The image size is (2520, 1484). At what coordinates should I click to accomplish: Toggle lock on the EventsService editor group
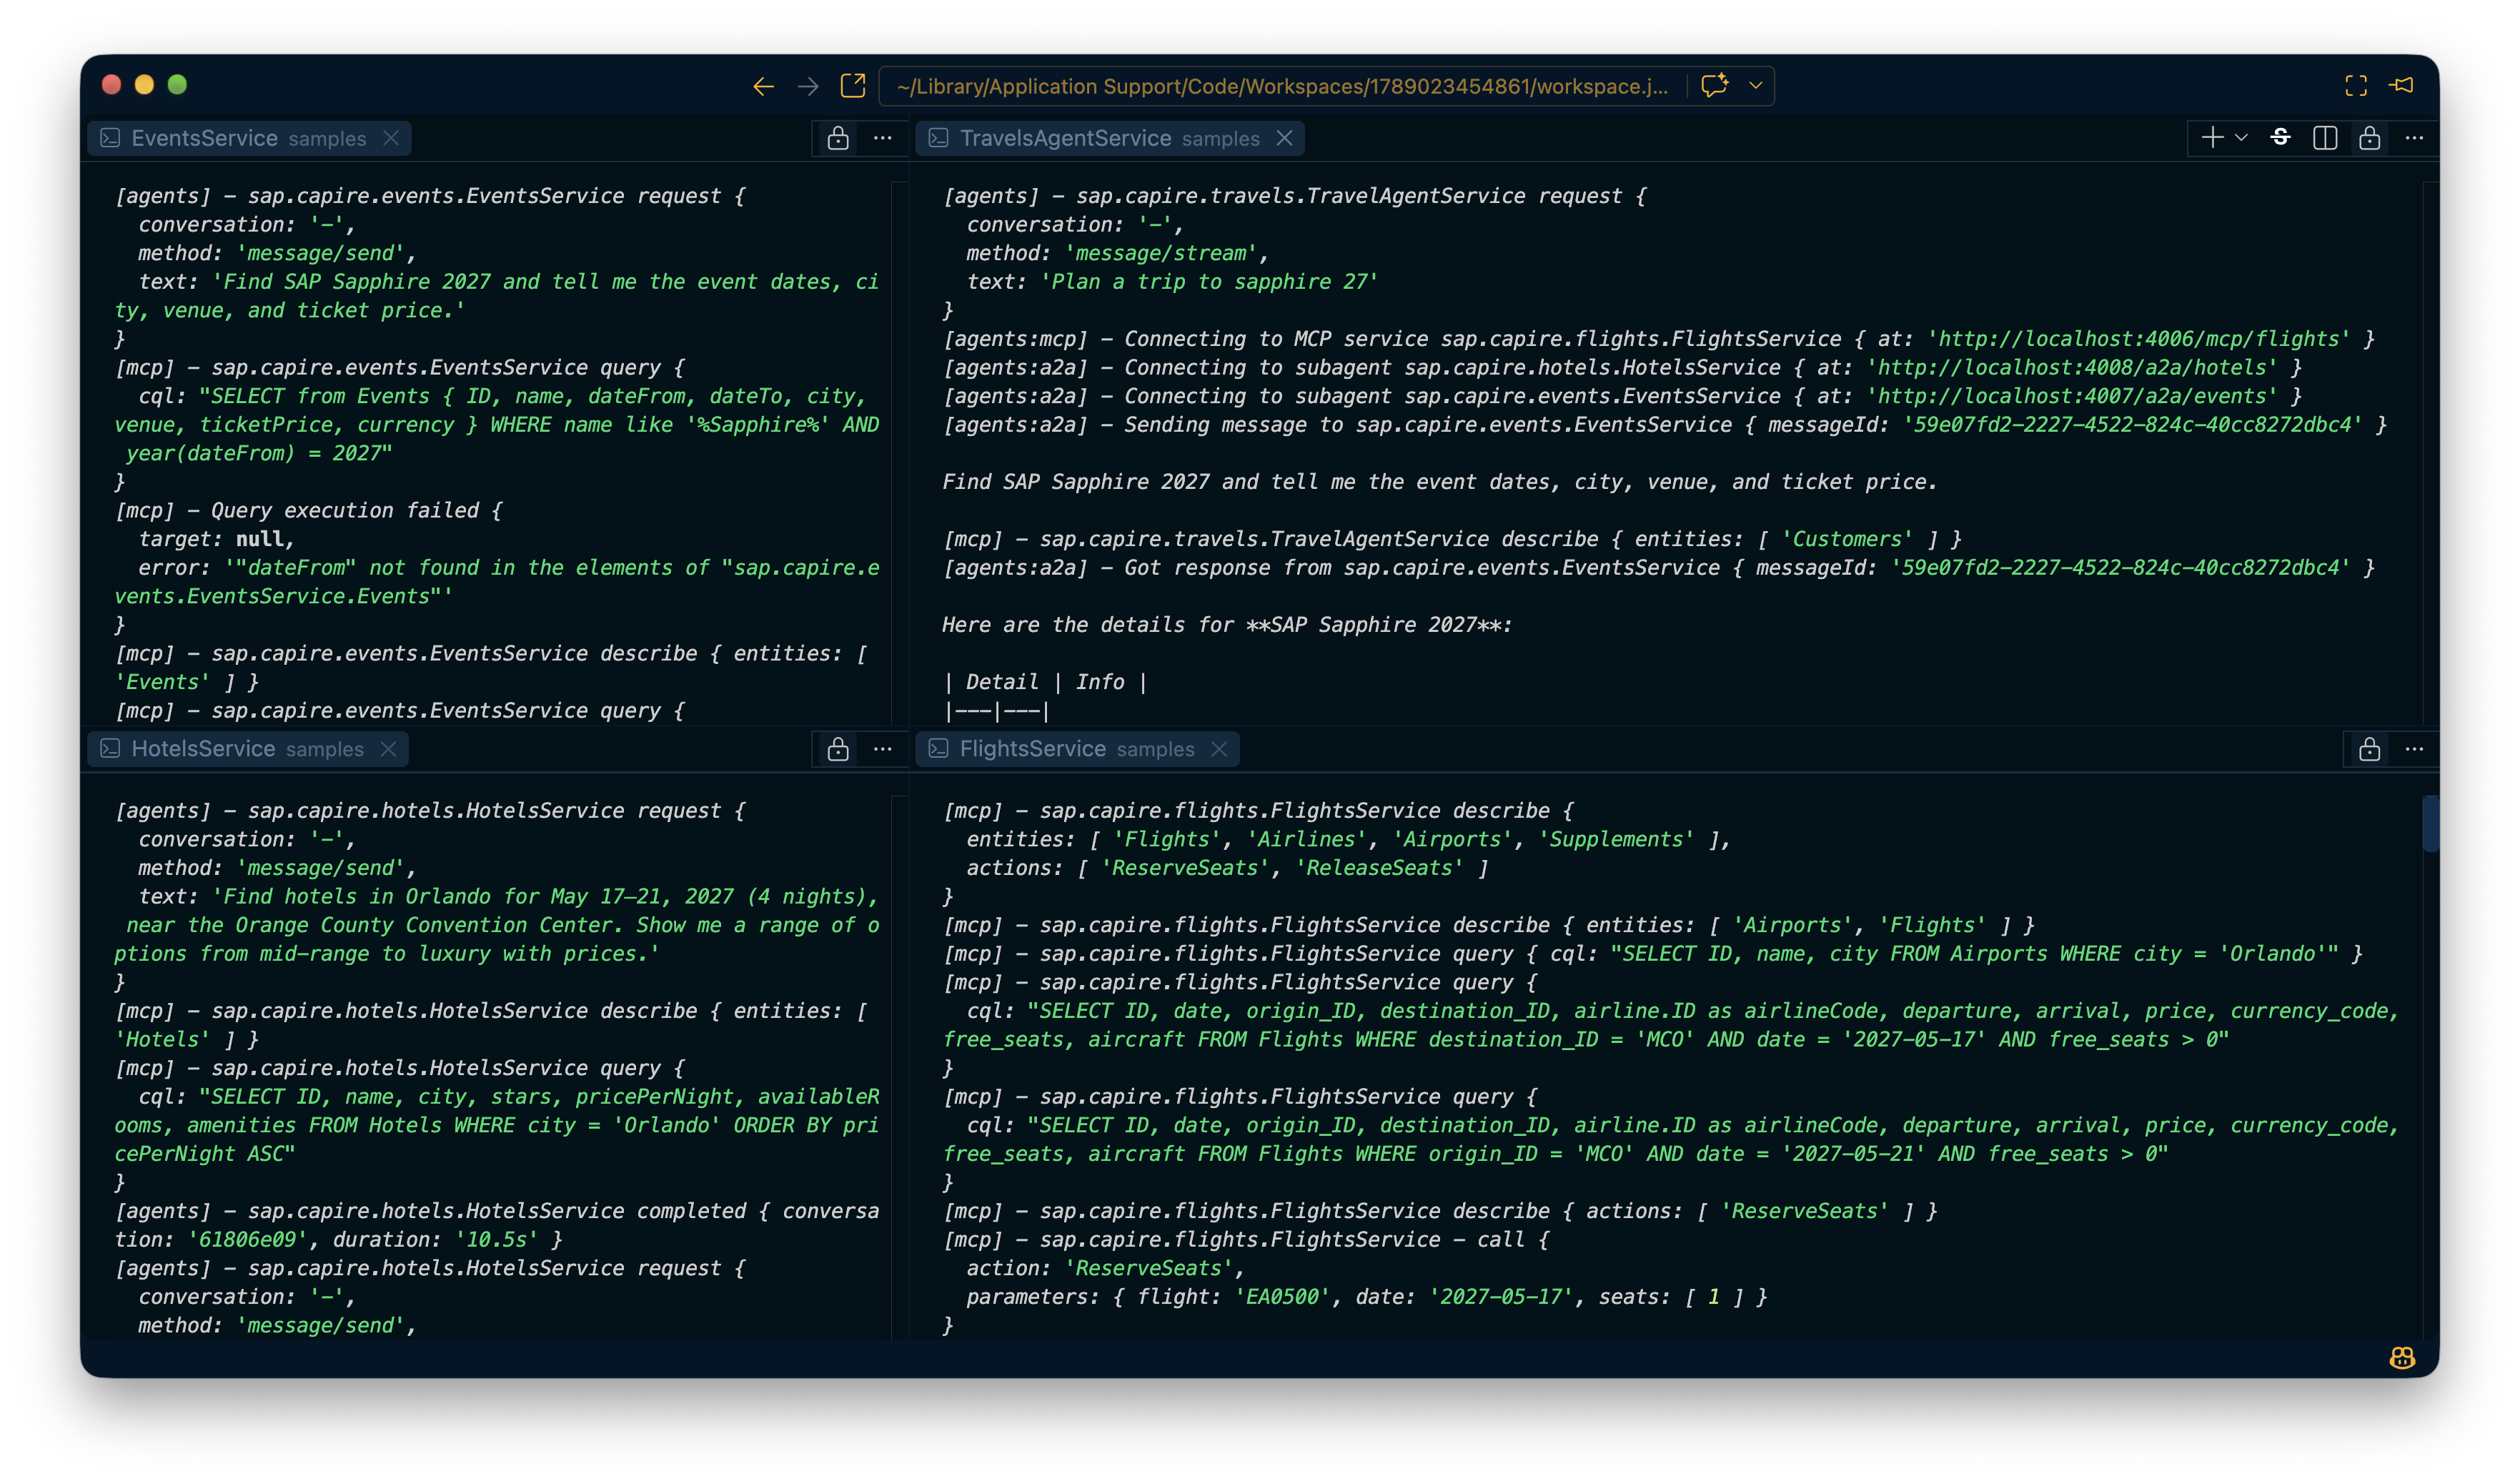[838, 138]
